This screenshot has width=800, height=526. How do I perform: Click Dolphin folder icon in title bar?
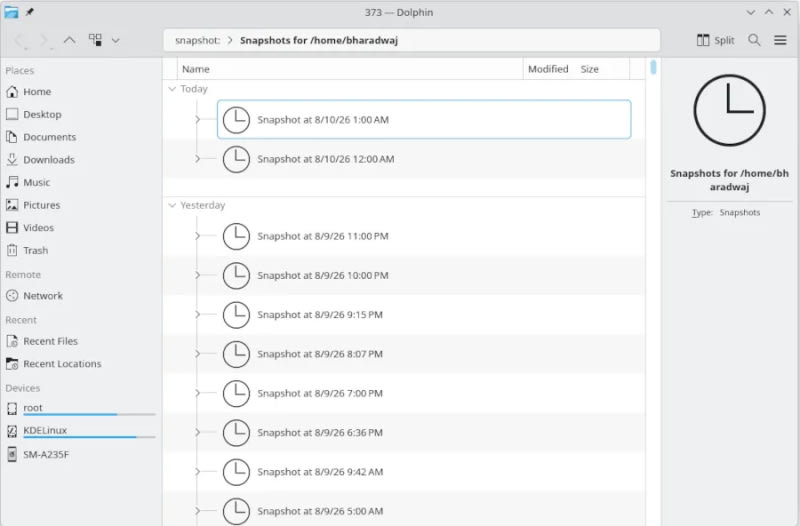click(x=11, y=12)
